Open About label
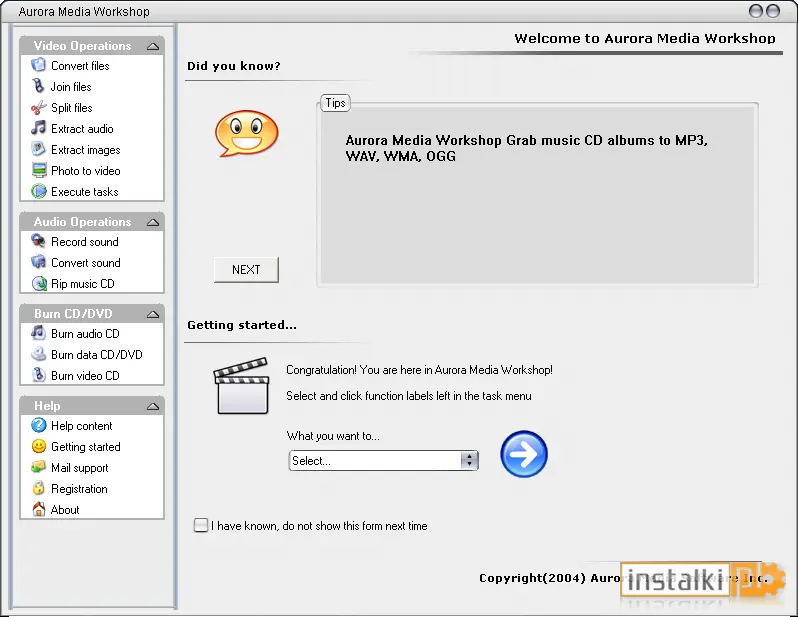This screenshot has height=617, width=798. [x=65, y=510]
